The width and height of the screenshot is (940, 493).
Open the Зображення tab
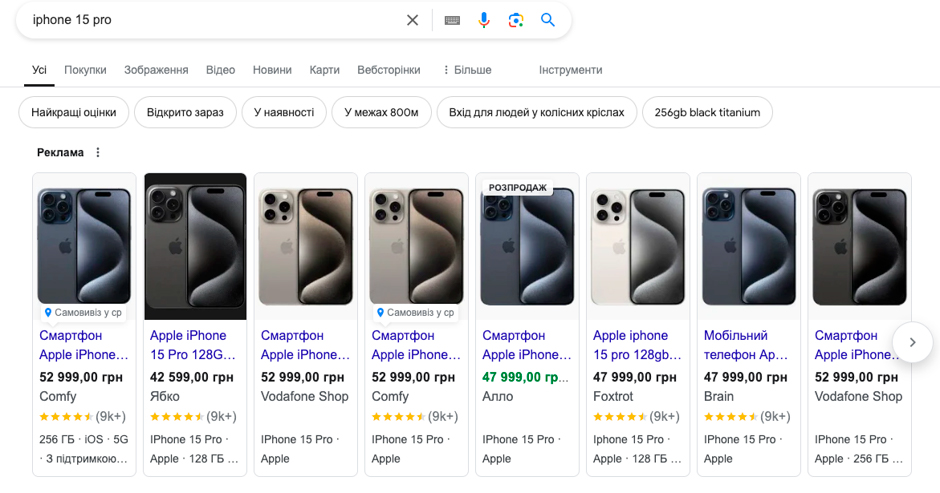(156, 70)
